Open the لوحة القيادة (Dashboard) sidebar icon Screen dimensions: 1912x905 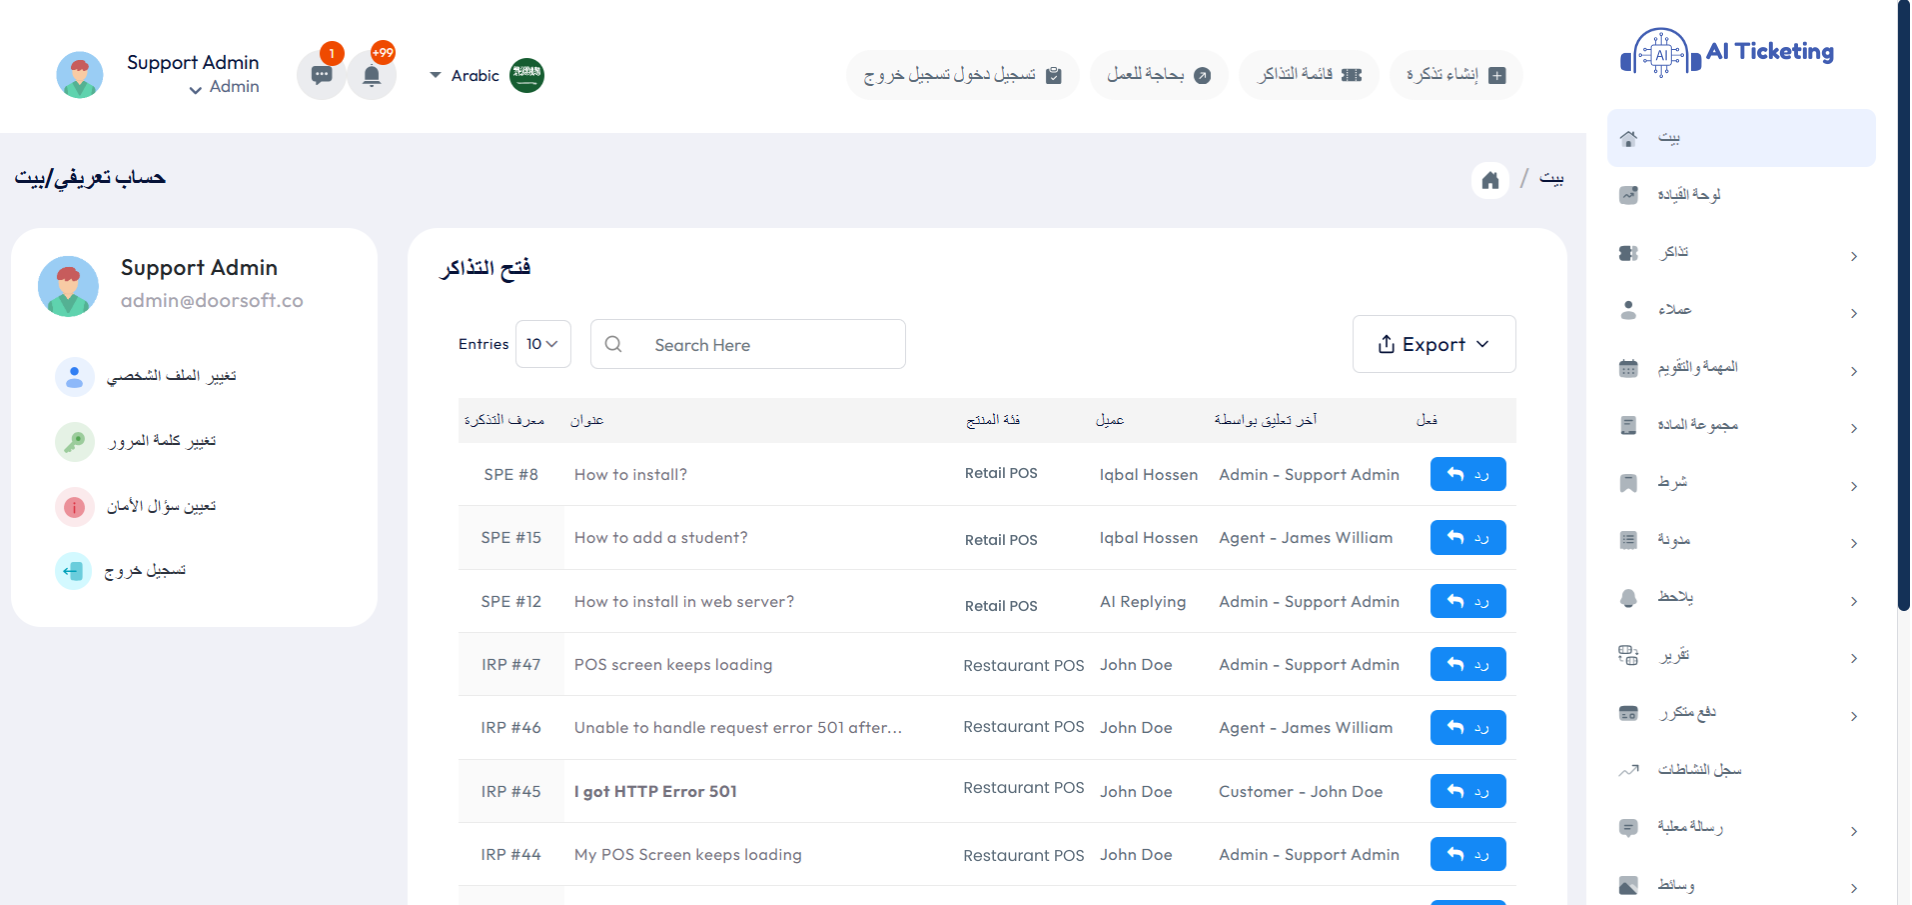click(x=1630, y=195)
